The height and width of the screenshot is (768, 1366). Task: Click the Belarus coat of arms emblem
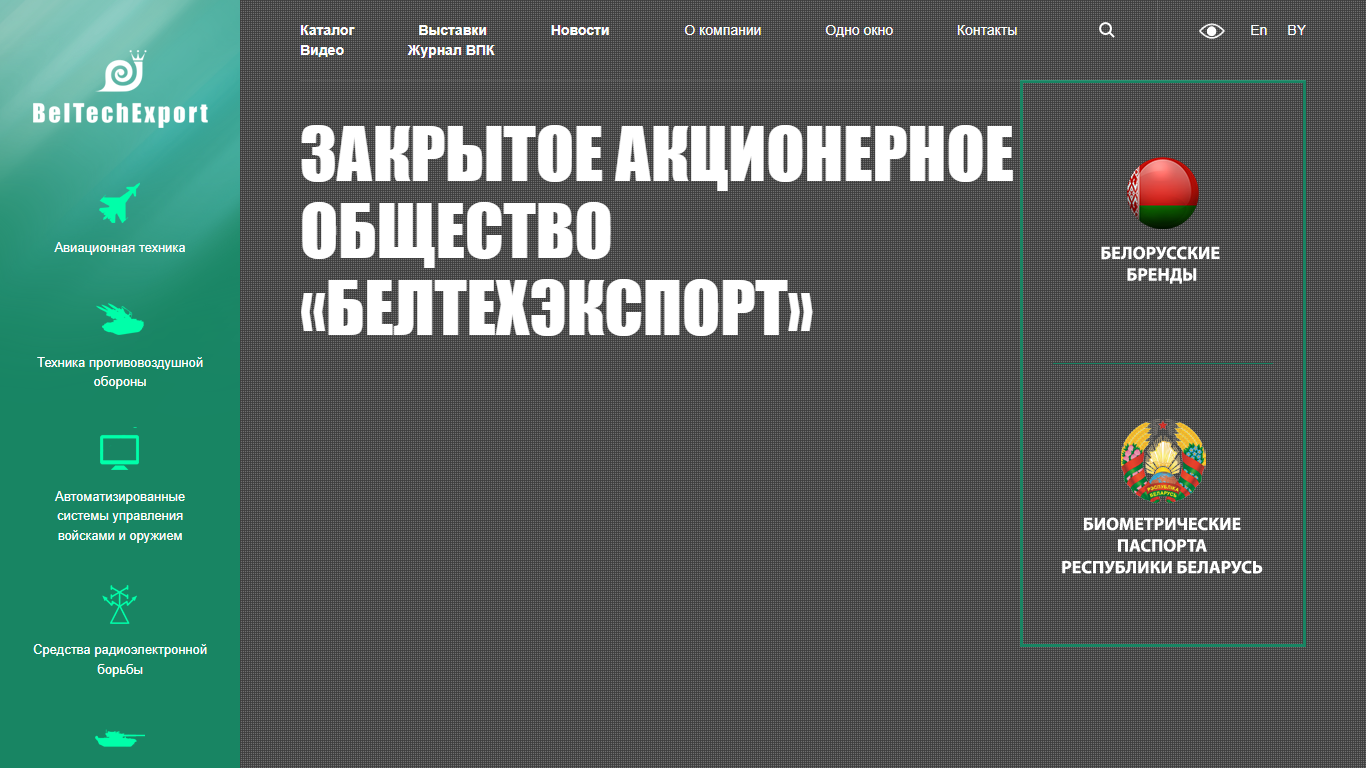click(x=1163, y=460)
